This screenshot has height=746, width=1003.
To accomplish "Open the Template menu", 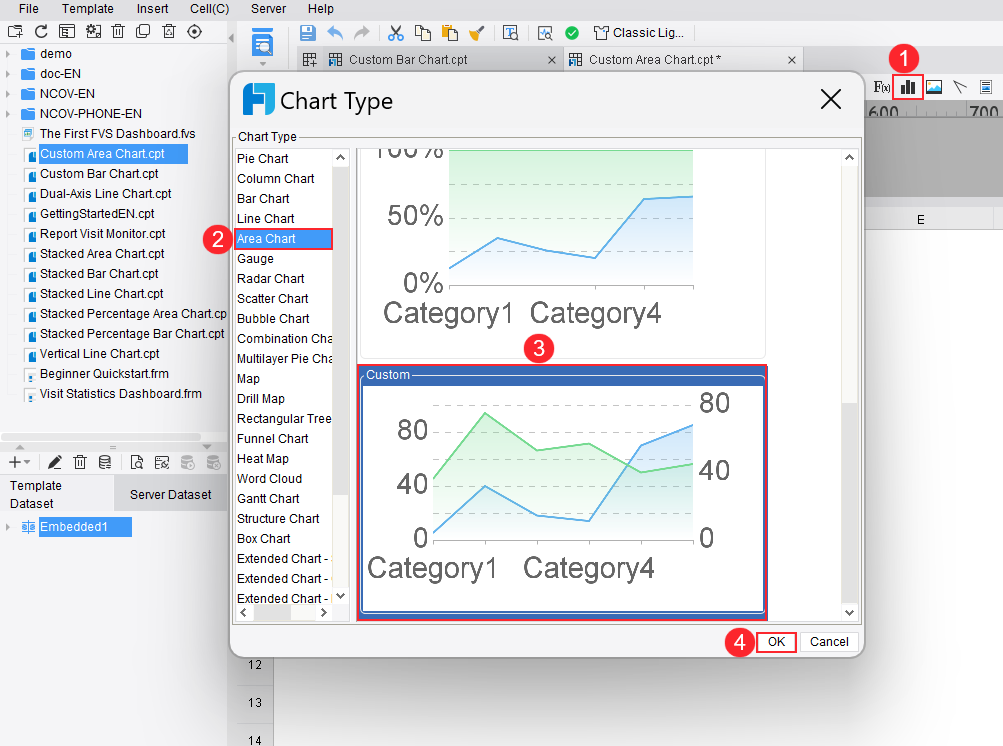I will click(x=88, y=9).
